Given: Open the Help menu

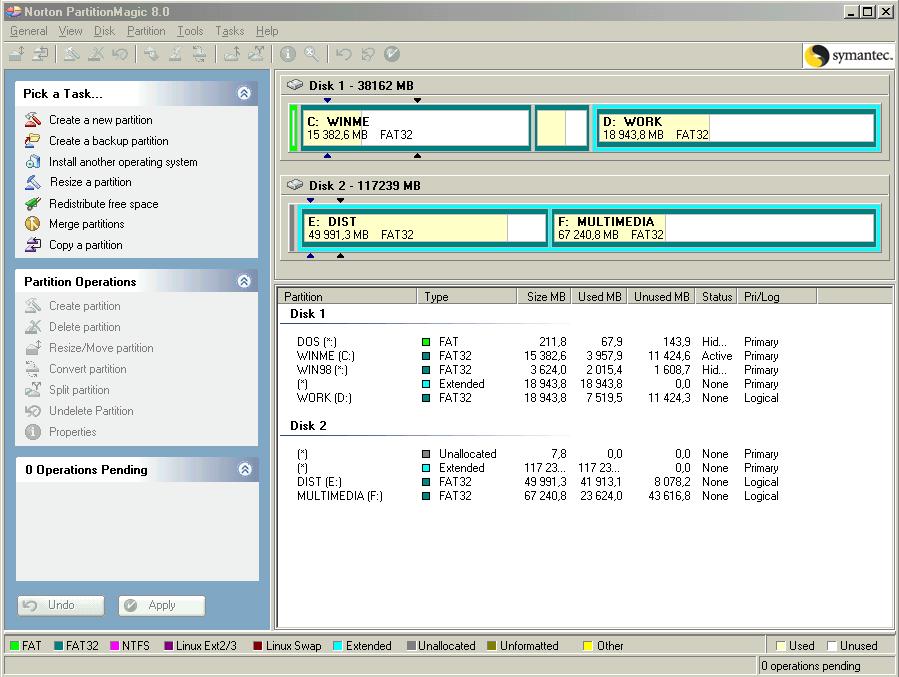Looking at the screenshot, I should click(267, 31).
